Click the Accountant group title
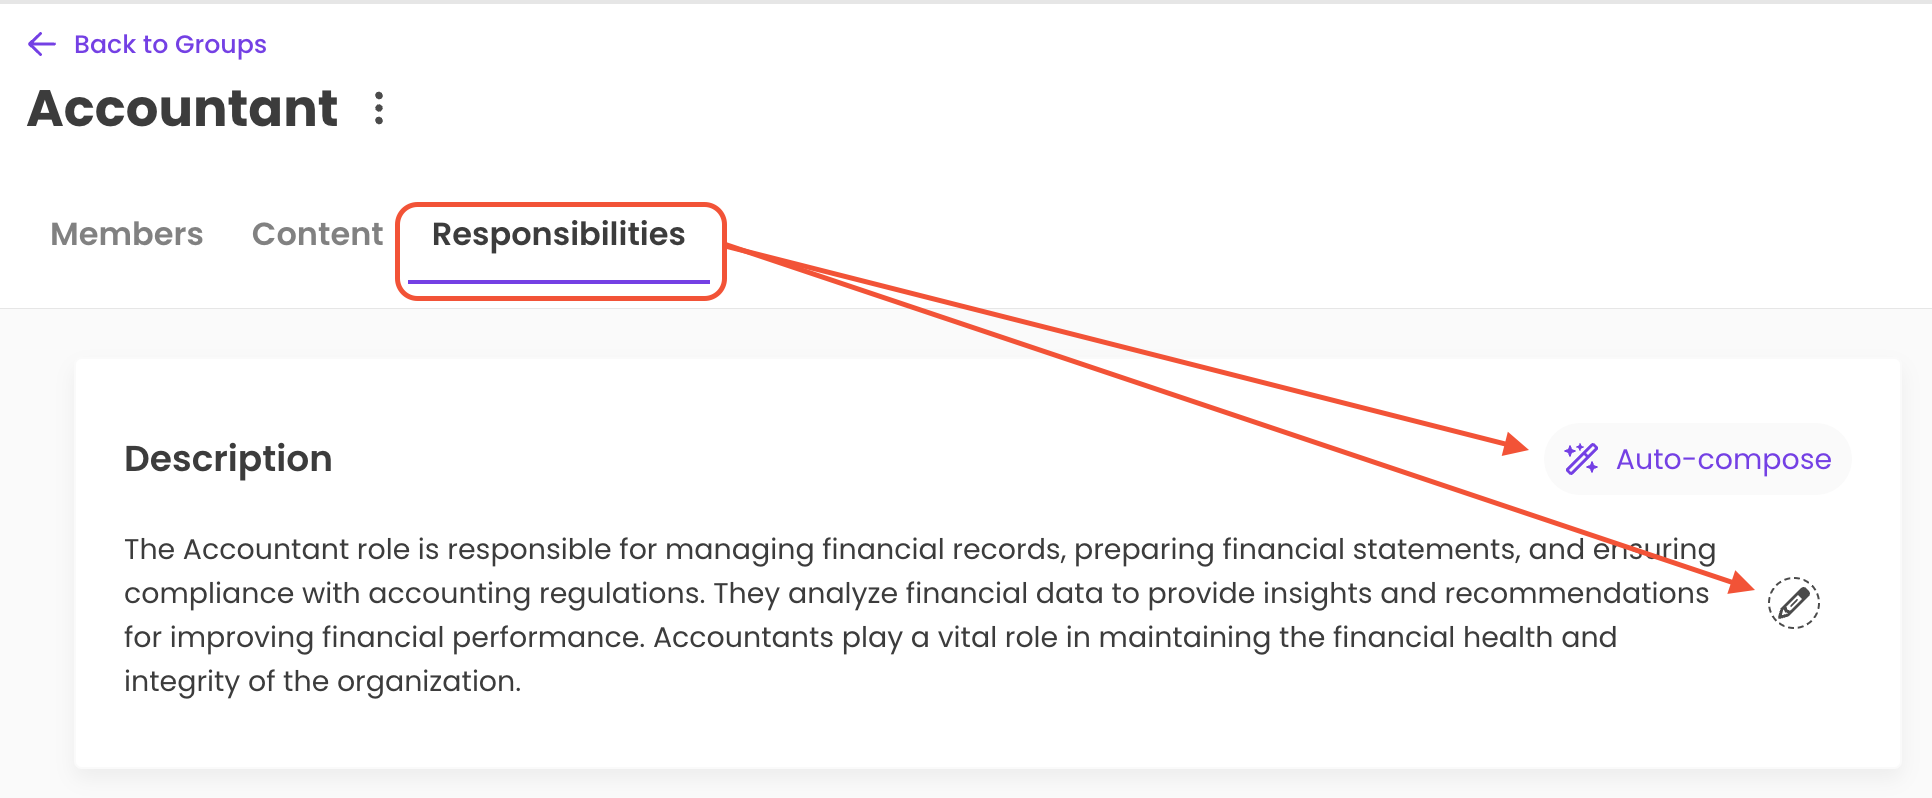Viewport: 1932px width, 798px height. pyautogui.click(x=183, y=108)
